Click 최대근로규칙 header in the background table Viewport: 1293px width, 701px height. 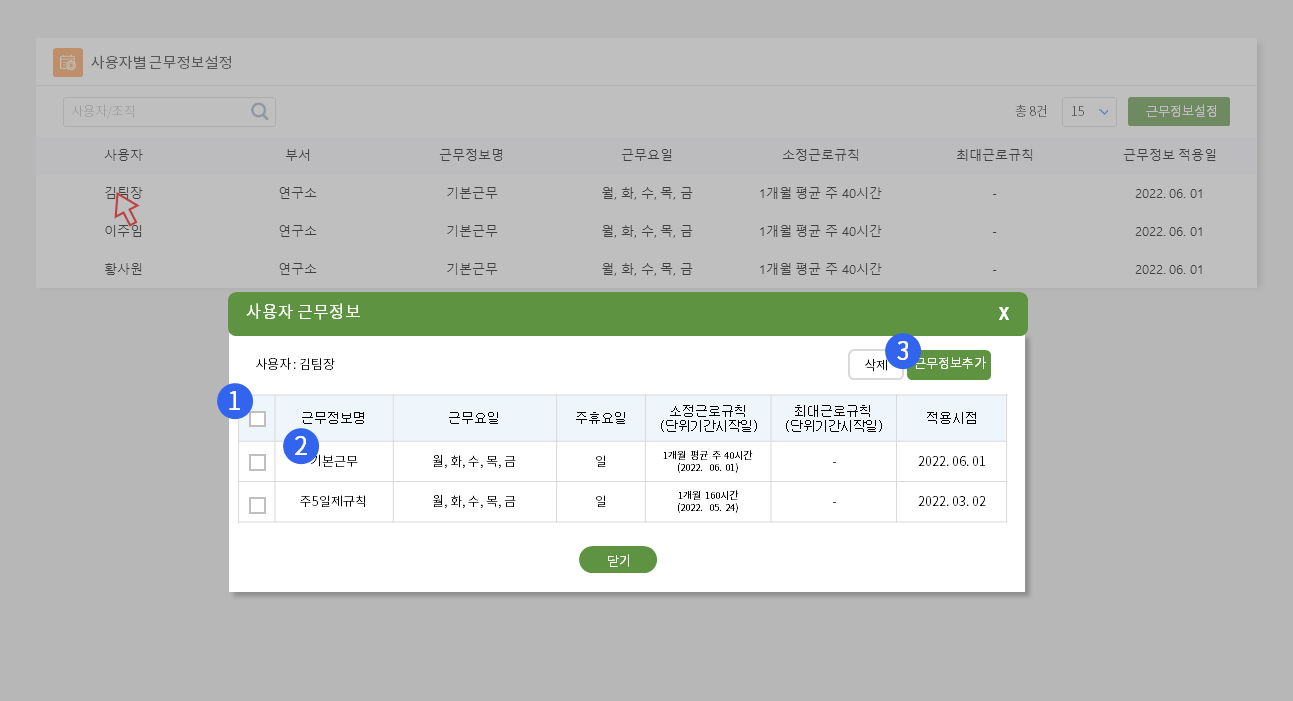(x=994, y=155)
